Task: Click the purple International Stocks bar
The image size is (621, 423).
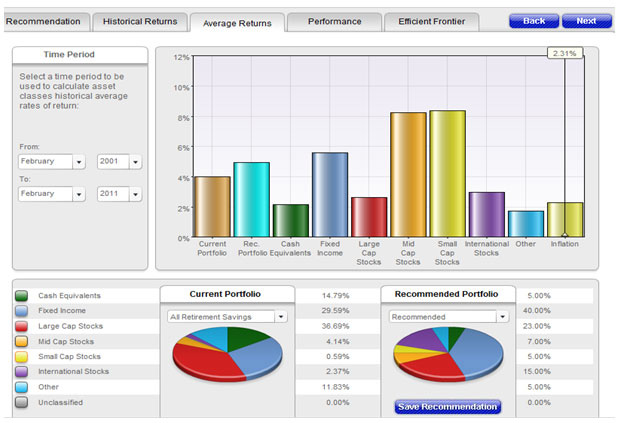Action: tap(487, 215)
